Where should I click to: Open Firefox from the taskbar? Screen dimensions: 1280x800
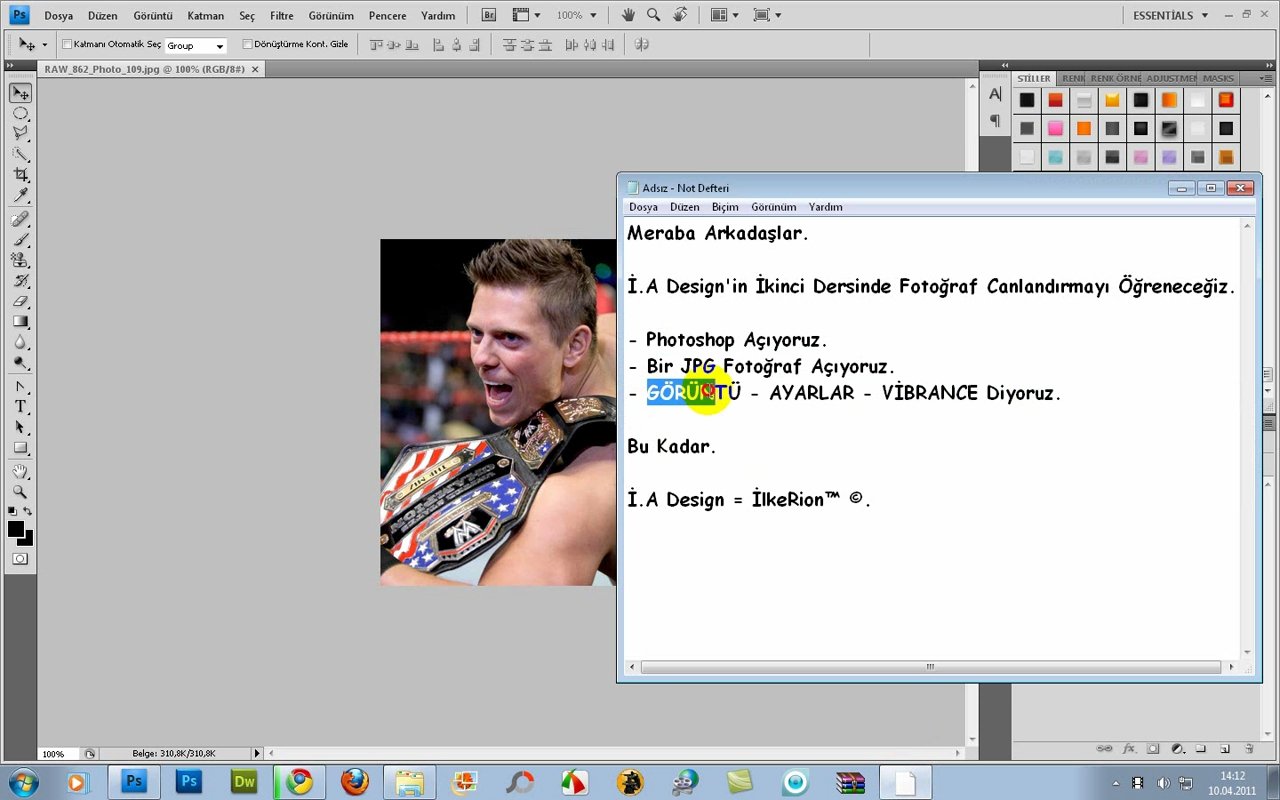coord(354,782)
